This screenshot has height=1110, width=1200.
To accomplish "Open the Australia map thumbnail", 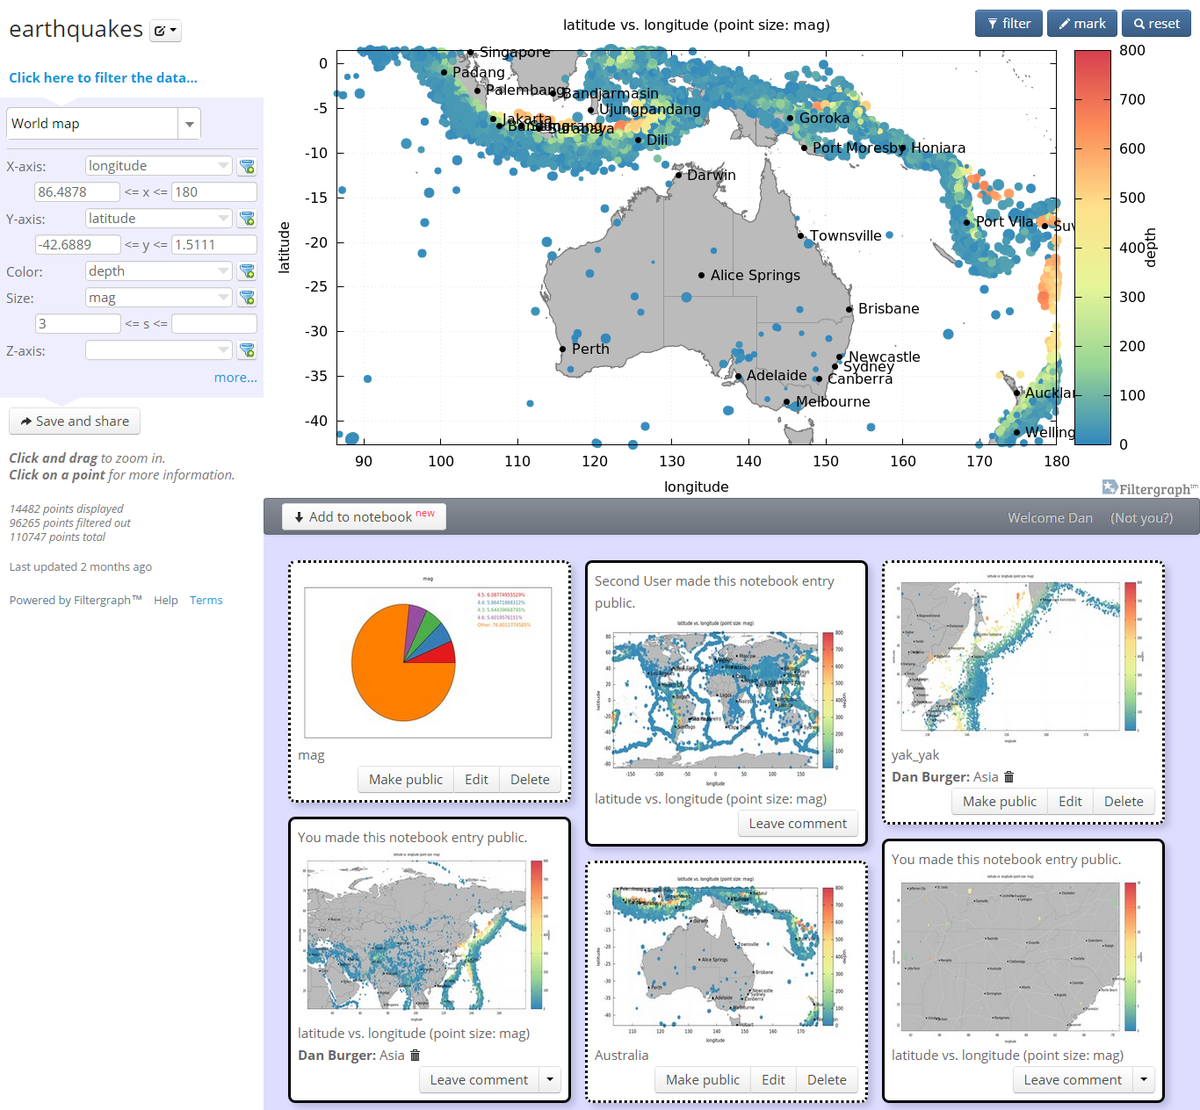I will (726, 960).
